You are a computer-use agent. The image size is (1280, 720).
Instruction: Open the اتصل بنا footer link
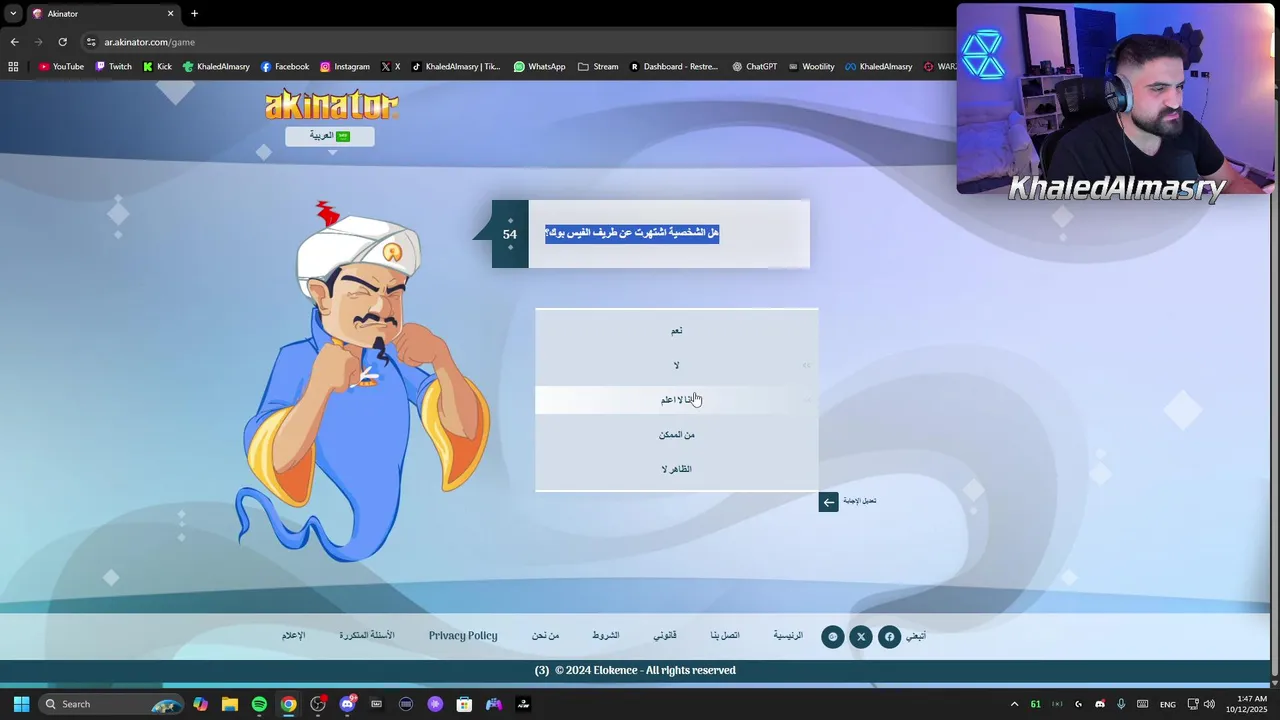[725, 636]
